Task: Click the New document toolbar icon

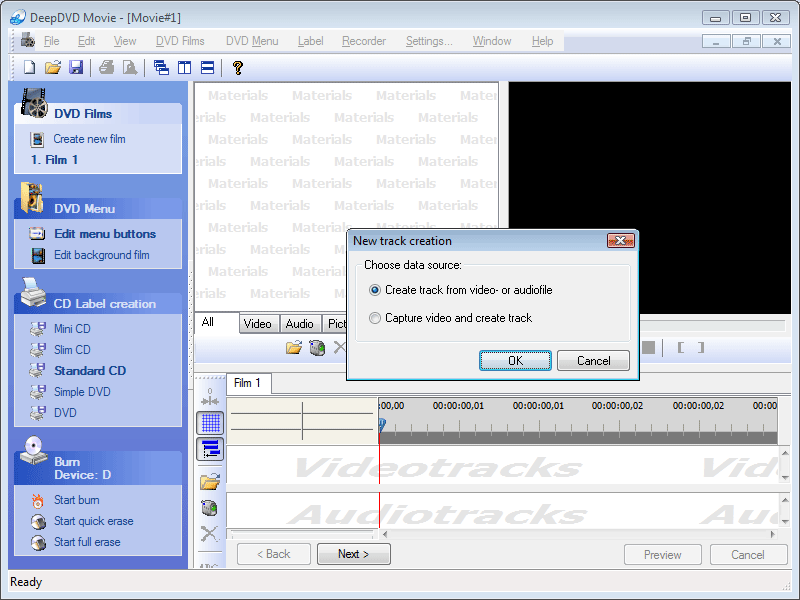Action: (x=30, y=67)
